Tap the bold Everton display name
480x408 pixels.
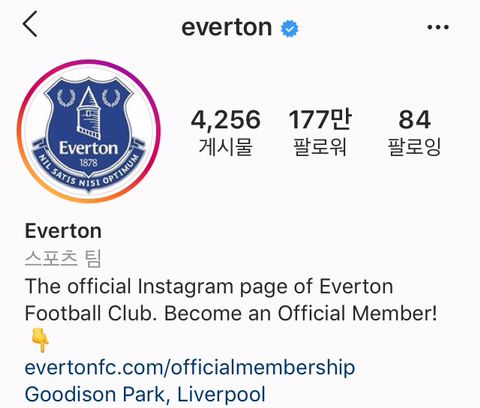63,231
